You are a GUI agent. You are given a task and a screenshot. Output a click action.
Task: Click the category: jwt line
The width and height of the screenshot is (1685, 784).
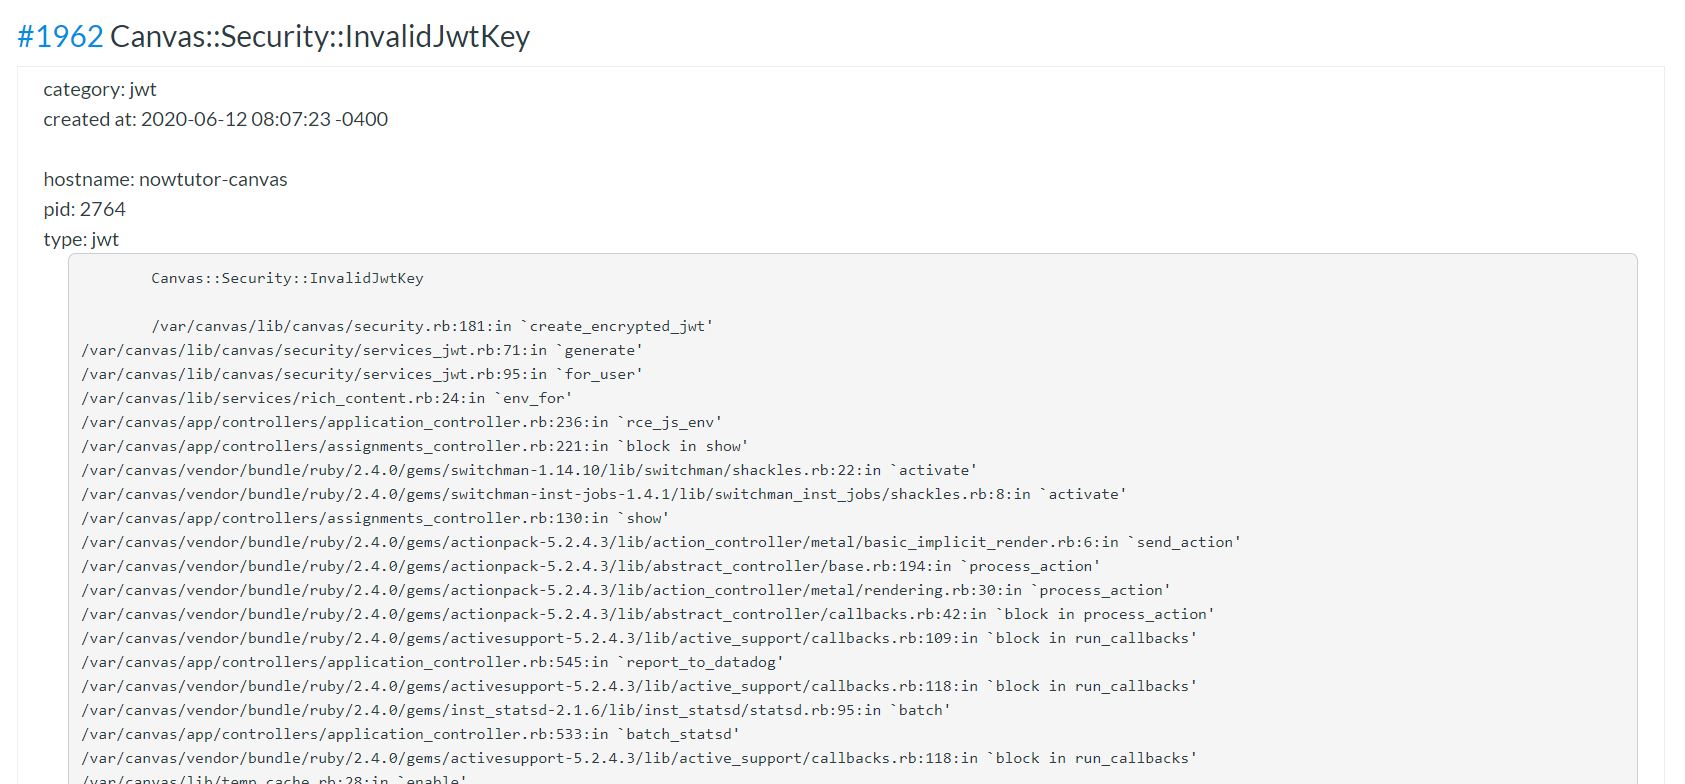tap(100, 89)
